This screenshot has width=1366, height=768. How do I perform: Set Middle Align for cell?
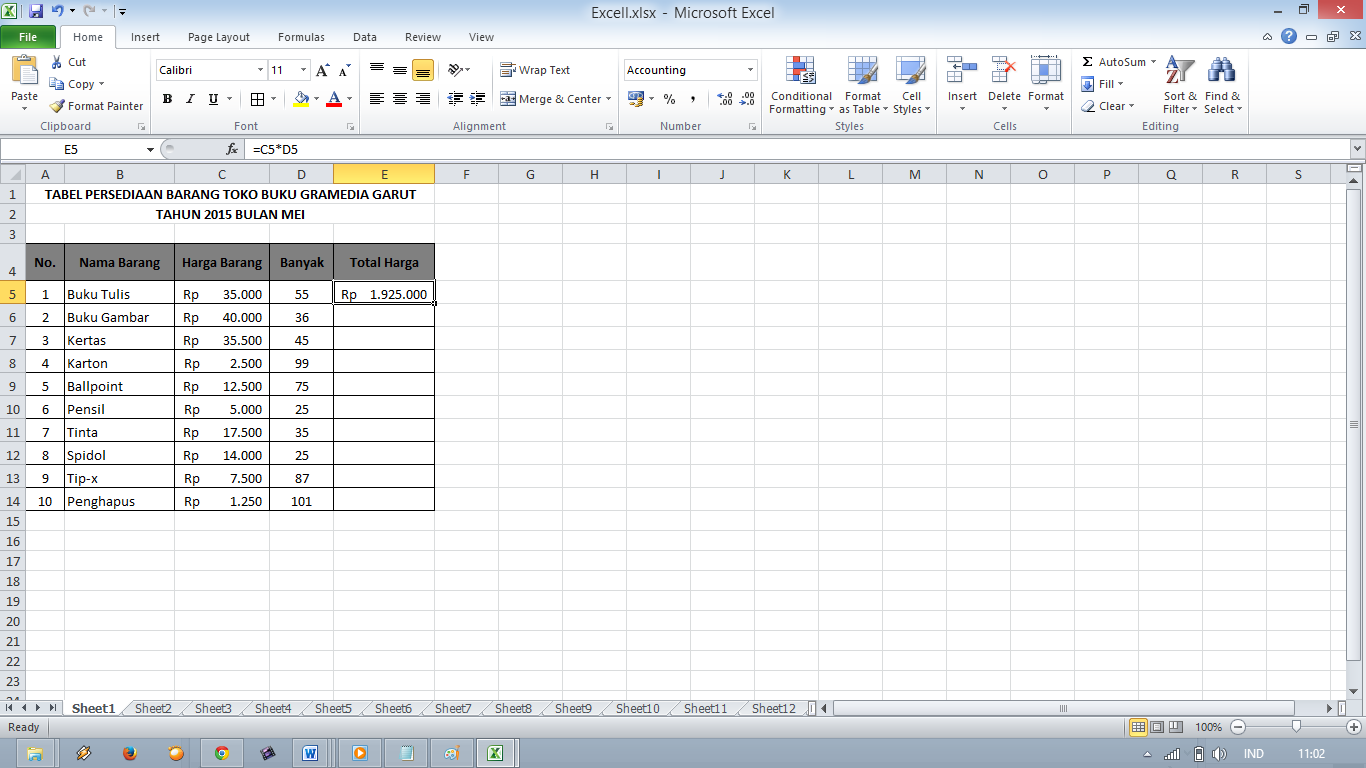(x=400, y=70)
